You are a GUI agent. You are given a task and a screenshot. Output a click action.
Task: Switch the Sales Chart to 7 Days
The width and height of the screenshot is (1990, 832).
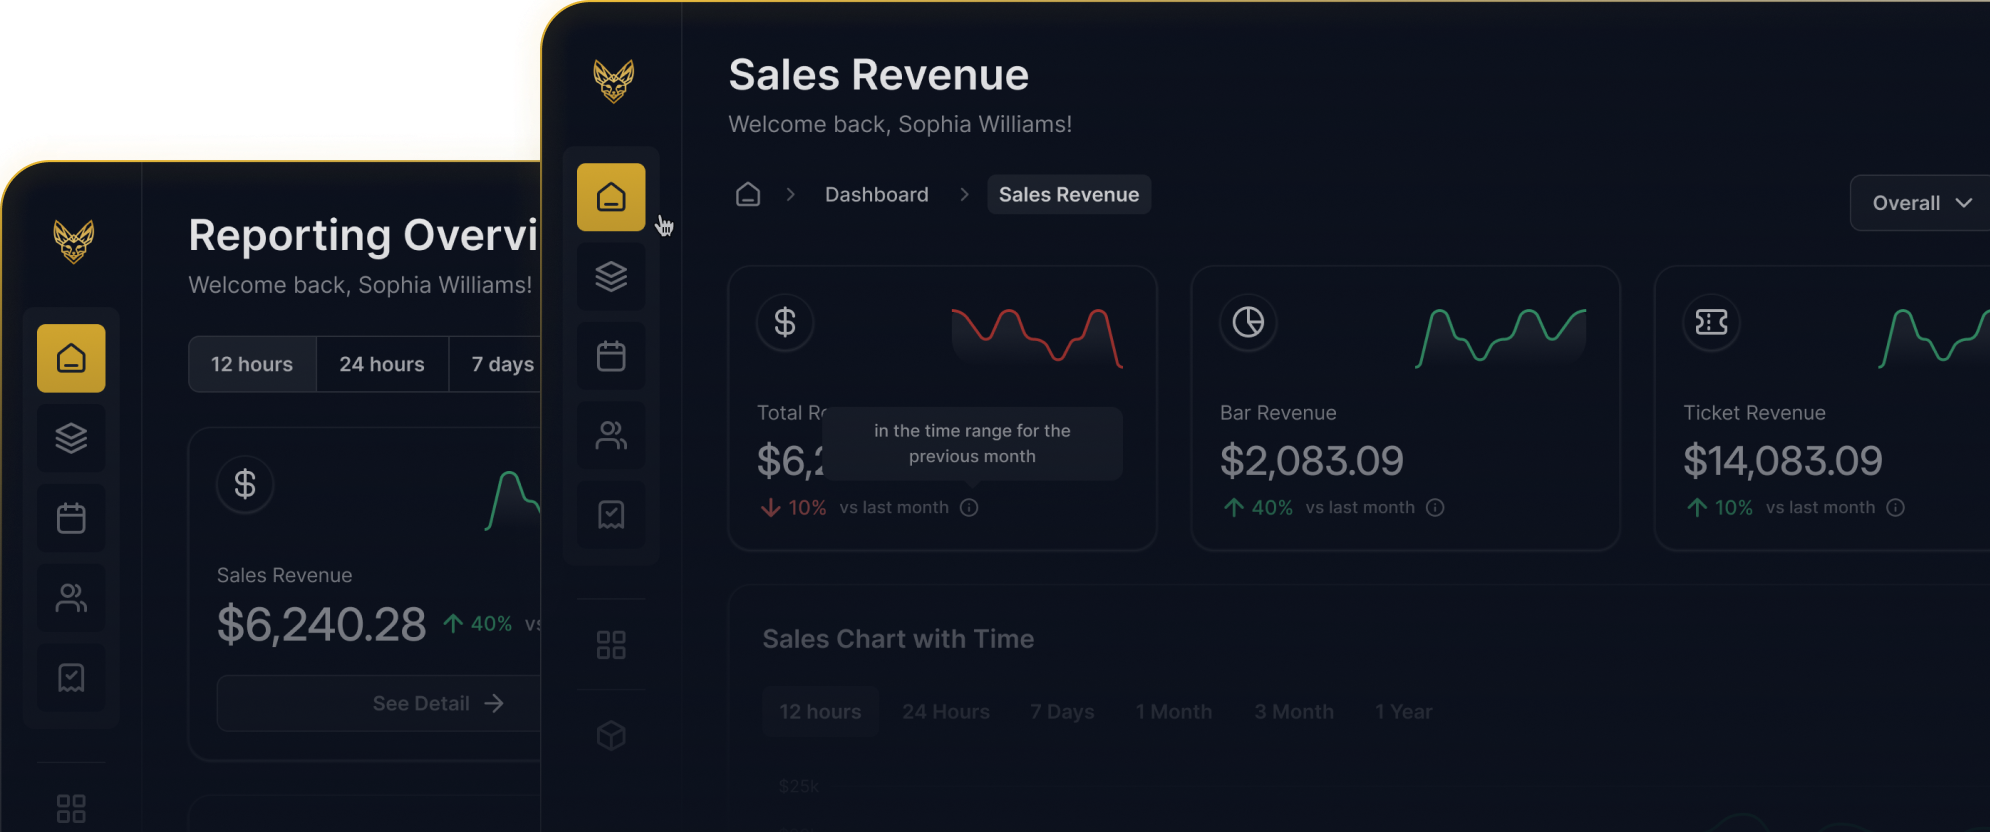coord(1062,711)
